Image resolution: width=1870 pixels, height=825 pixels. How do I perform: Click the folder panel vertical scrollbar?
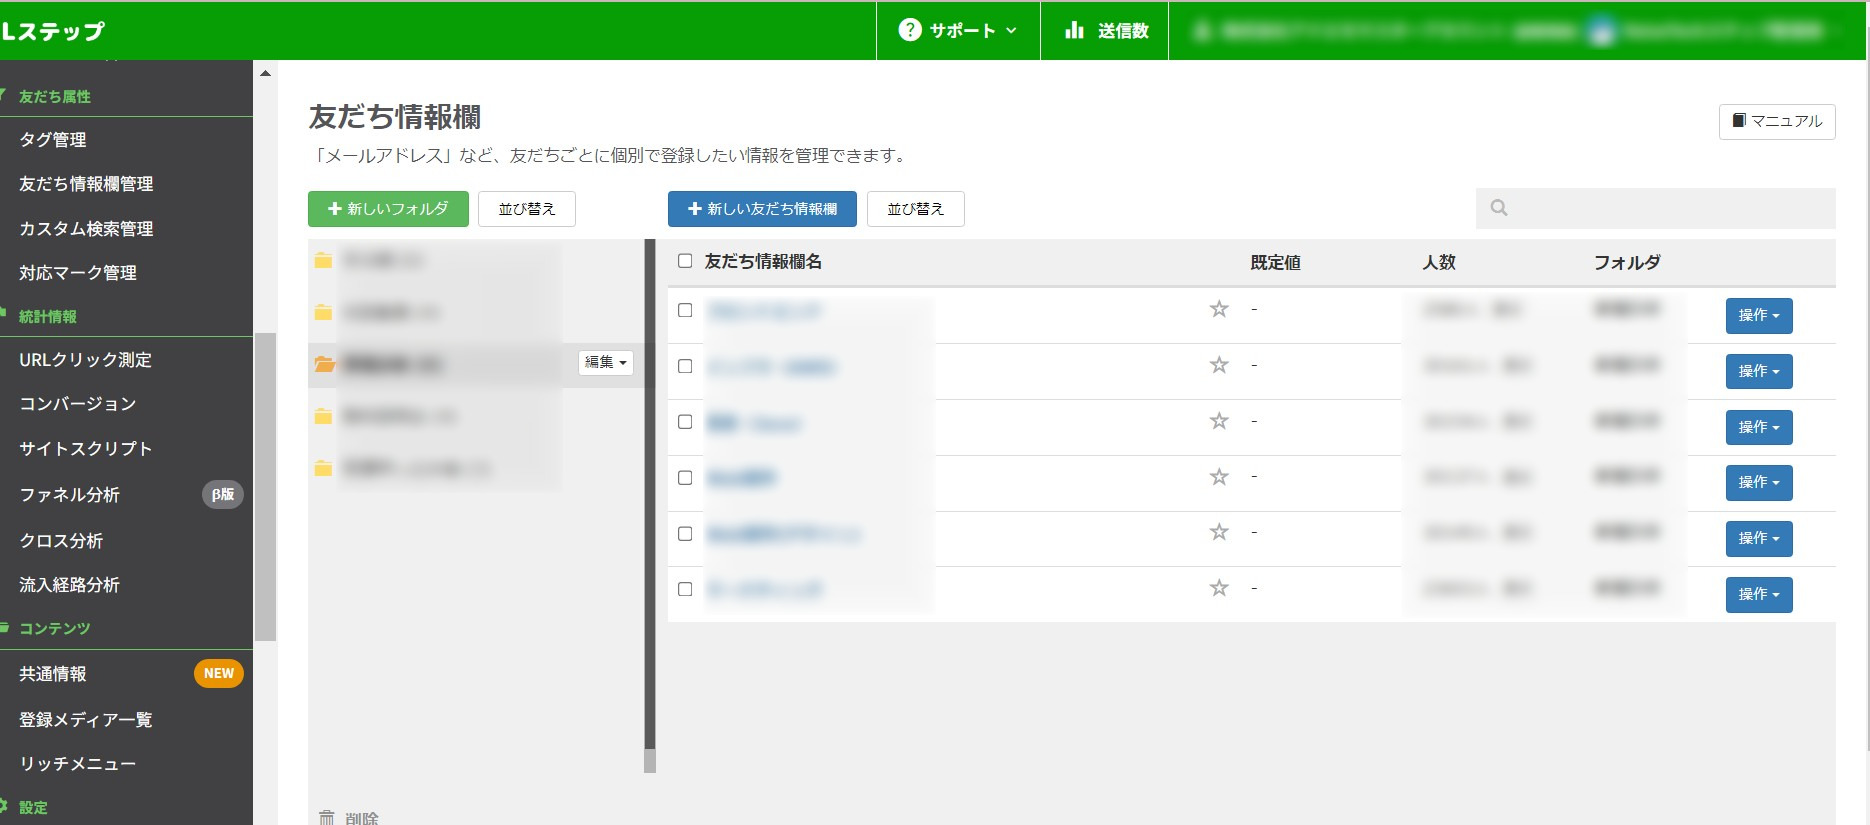(x=650, y=495)
